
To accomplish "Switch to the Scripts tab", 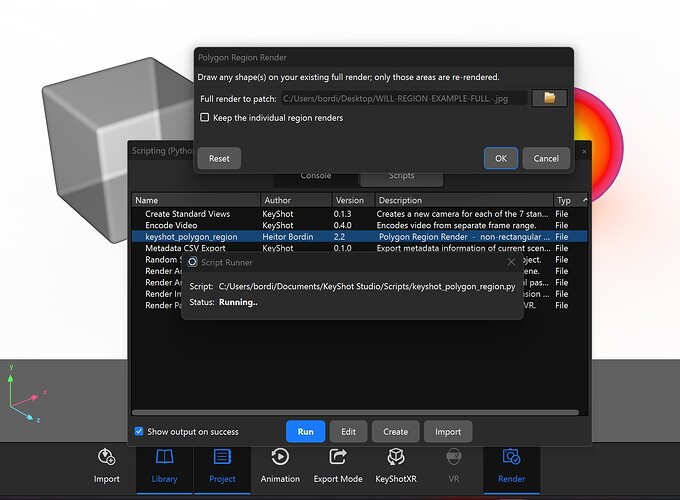I will tap(402, 176).
